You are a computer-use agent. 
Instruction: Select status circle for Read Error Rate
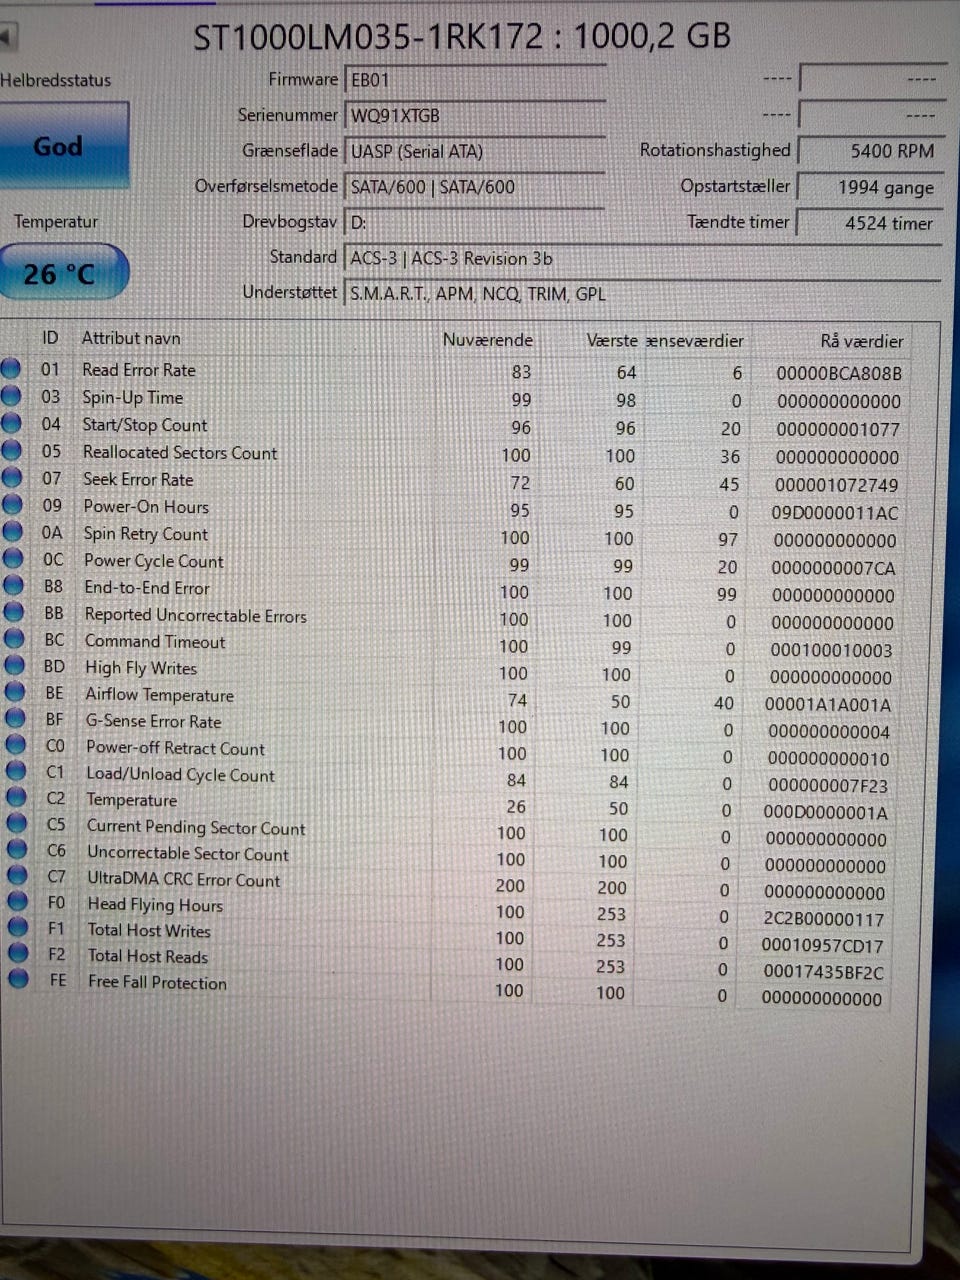pos(11,369)
